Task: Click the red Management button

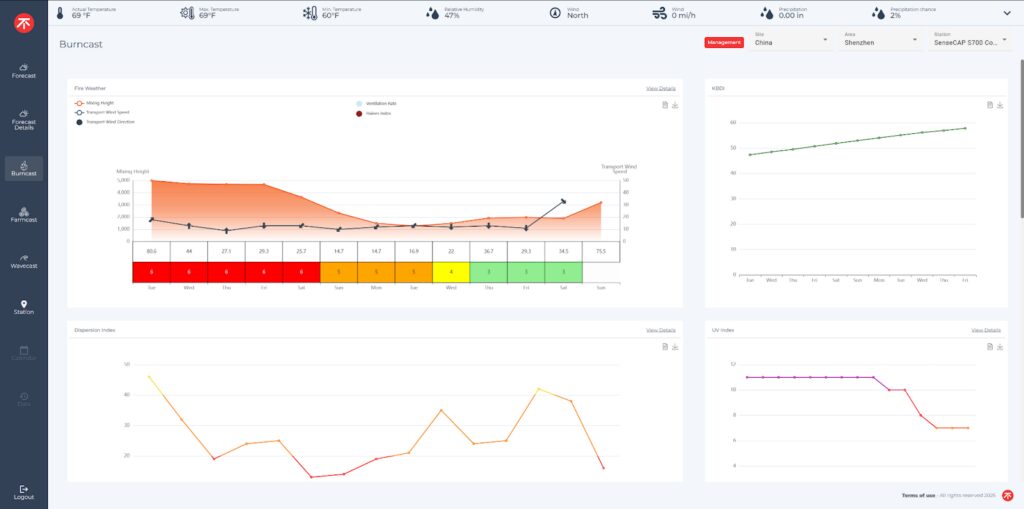Action: tap(723, 43)
